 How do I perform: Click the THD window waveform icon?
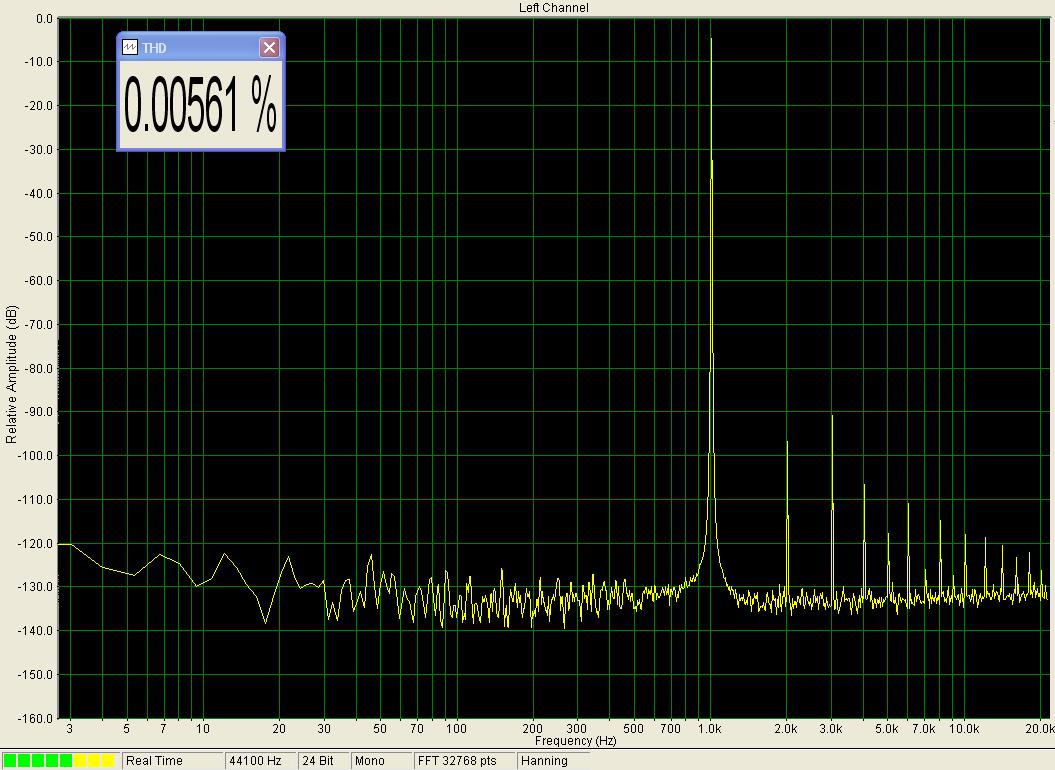[x=129, y=47]
